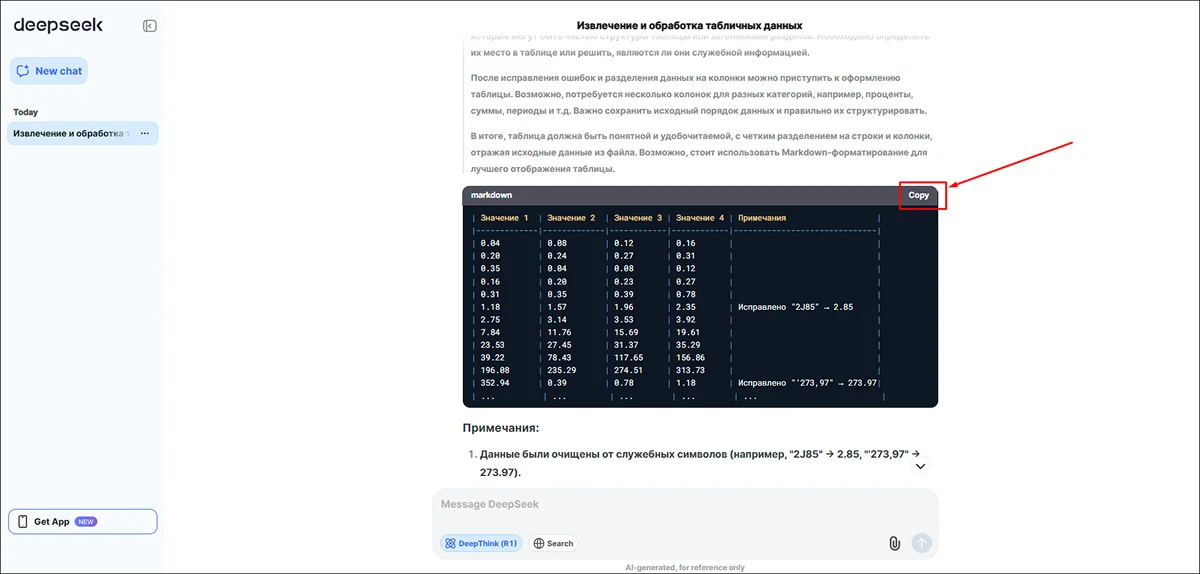The height and width of the screenshot is (574, 1200).
Task: Collapse the sidebar with the toggle icon
Action: click(149, 26)
